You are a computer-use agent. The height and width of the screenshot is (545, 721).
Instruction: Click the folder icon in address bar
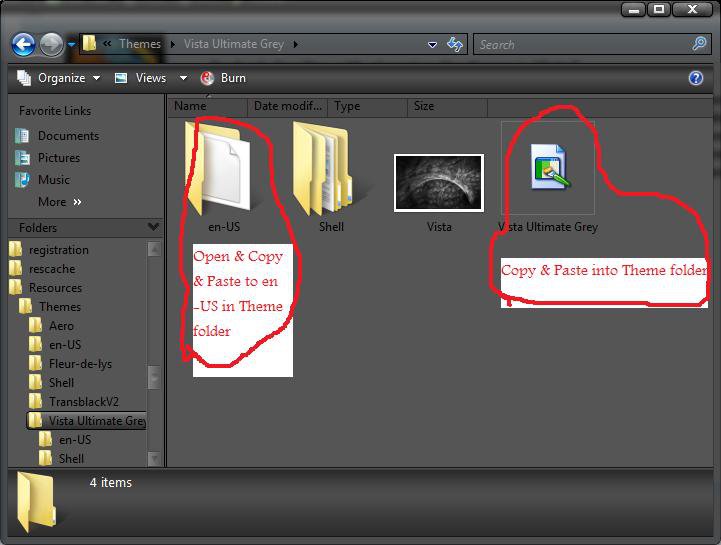(x=89, y=44)
